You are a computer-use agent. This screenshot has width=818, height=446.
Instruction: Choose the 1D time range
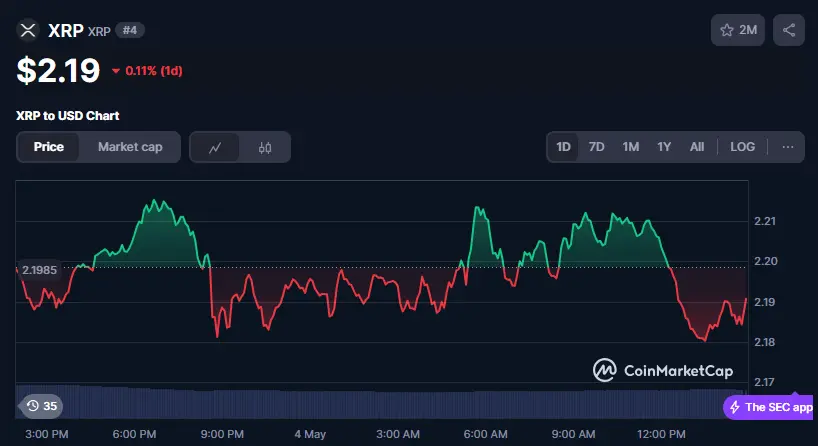[563, 147]
